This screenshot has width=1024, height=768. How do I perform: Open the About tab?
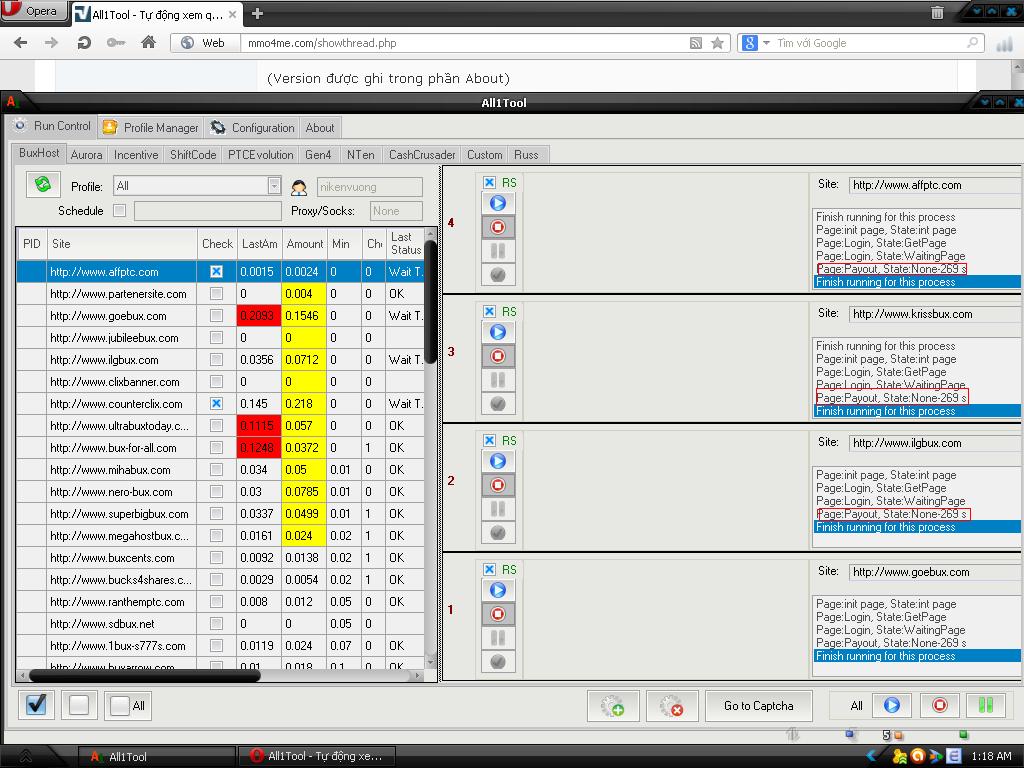(x=320, y=127)
